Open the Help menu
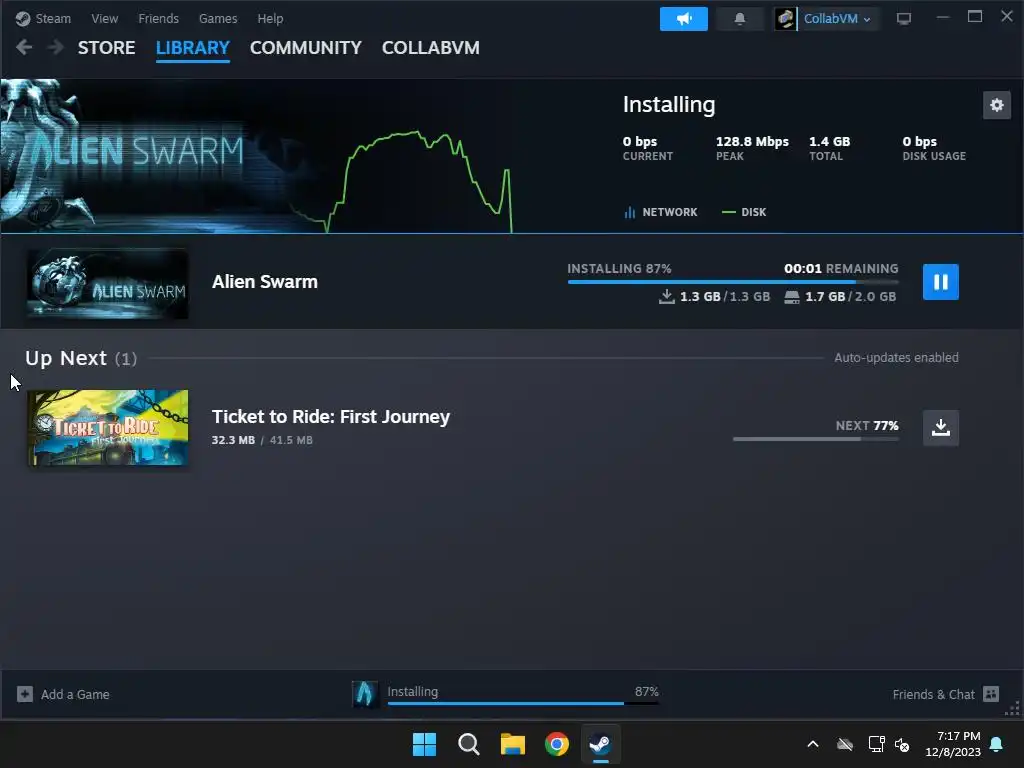Screen dimensions: 1024x768 coord(270,18)
